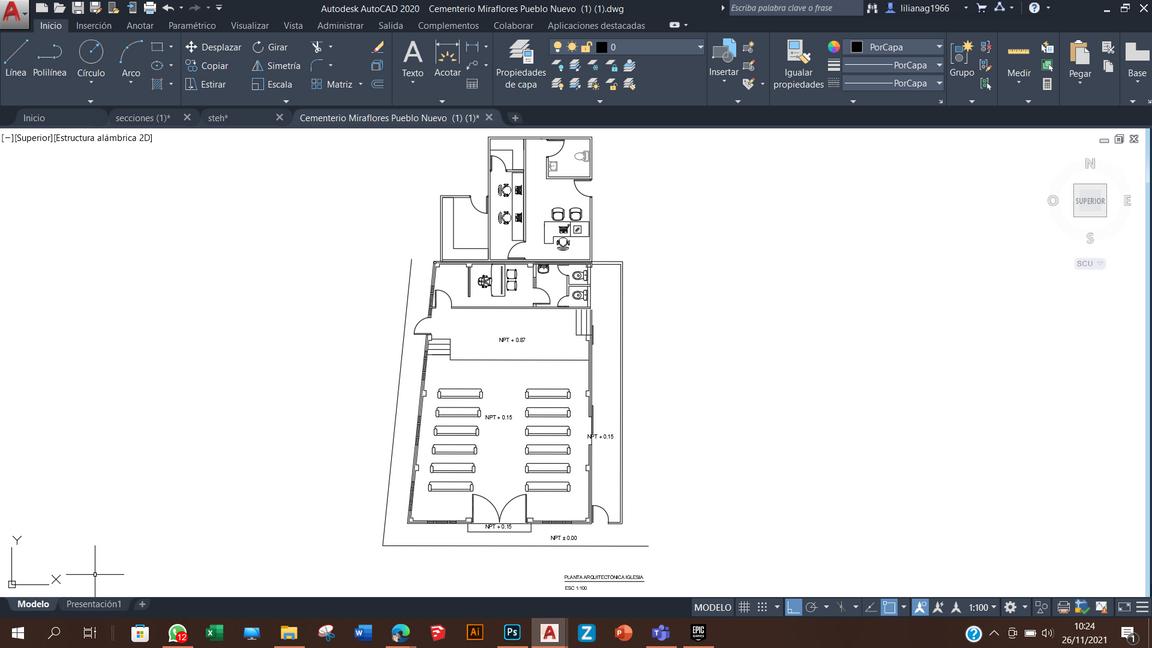Click the PorCapa black color swatch
1152x648 pixels.
coord(857,47)
